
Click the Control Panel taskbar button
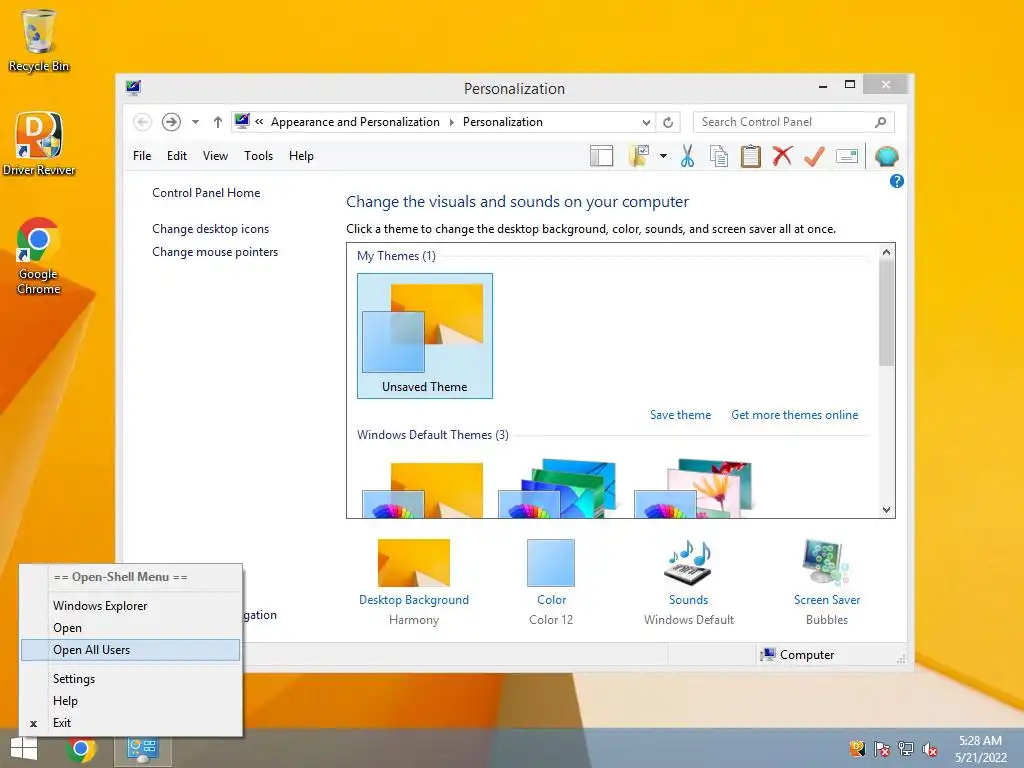click(x=142, y=750)
